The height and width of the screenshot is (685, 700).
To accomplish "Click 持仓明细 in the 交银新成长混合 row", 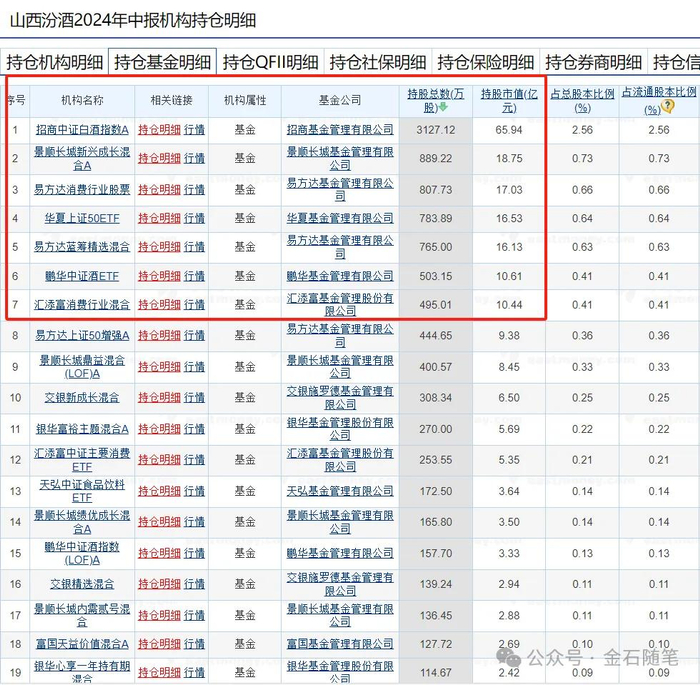I will tap(159, 397).
